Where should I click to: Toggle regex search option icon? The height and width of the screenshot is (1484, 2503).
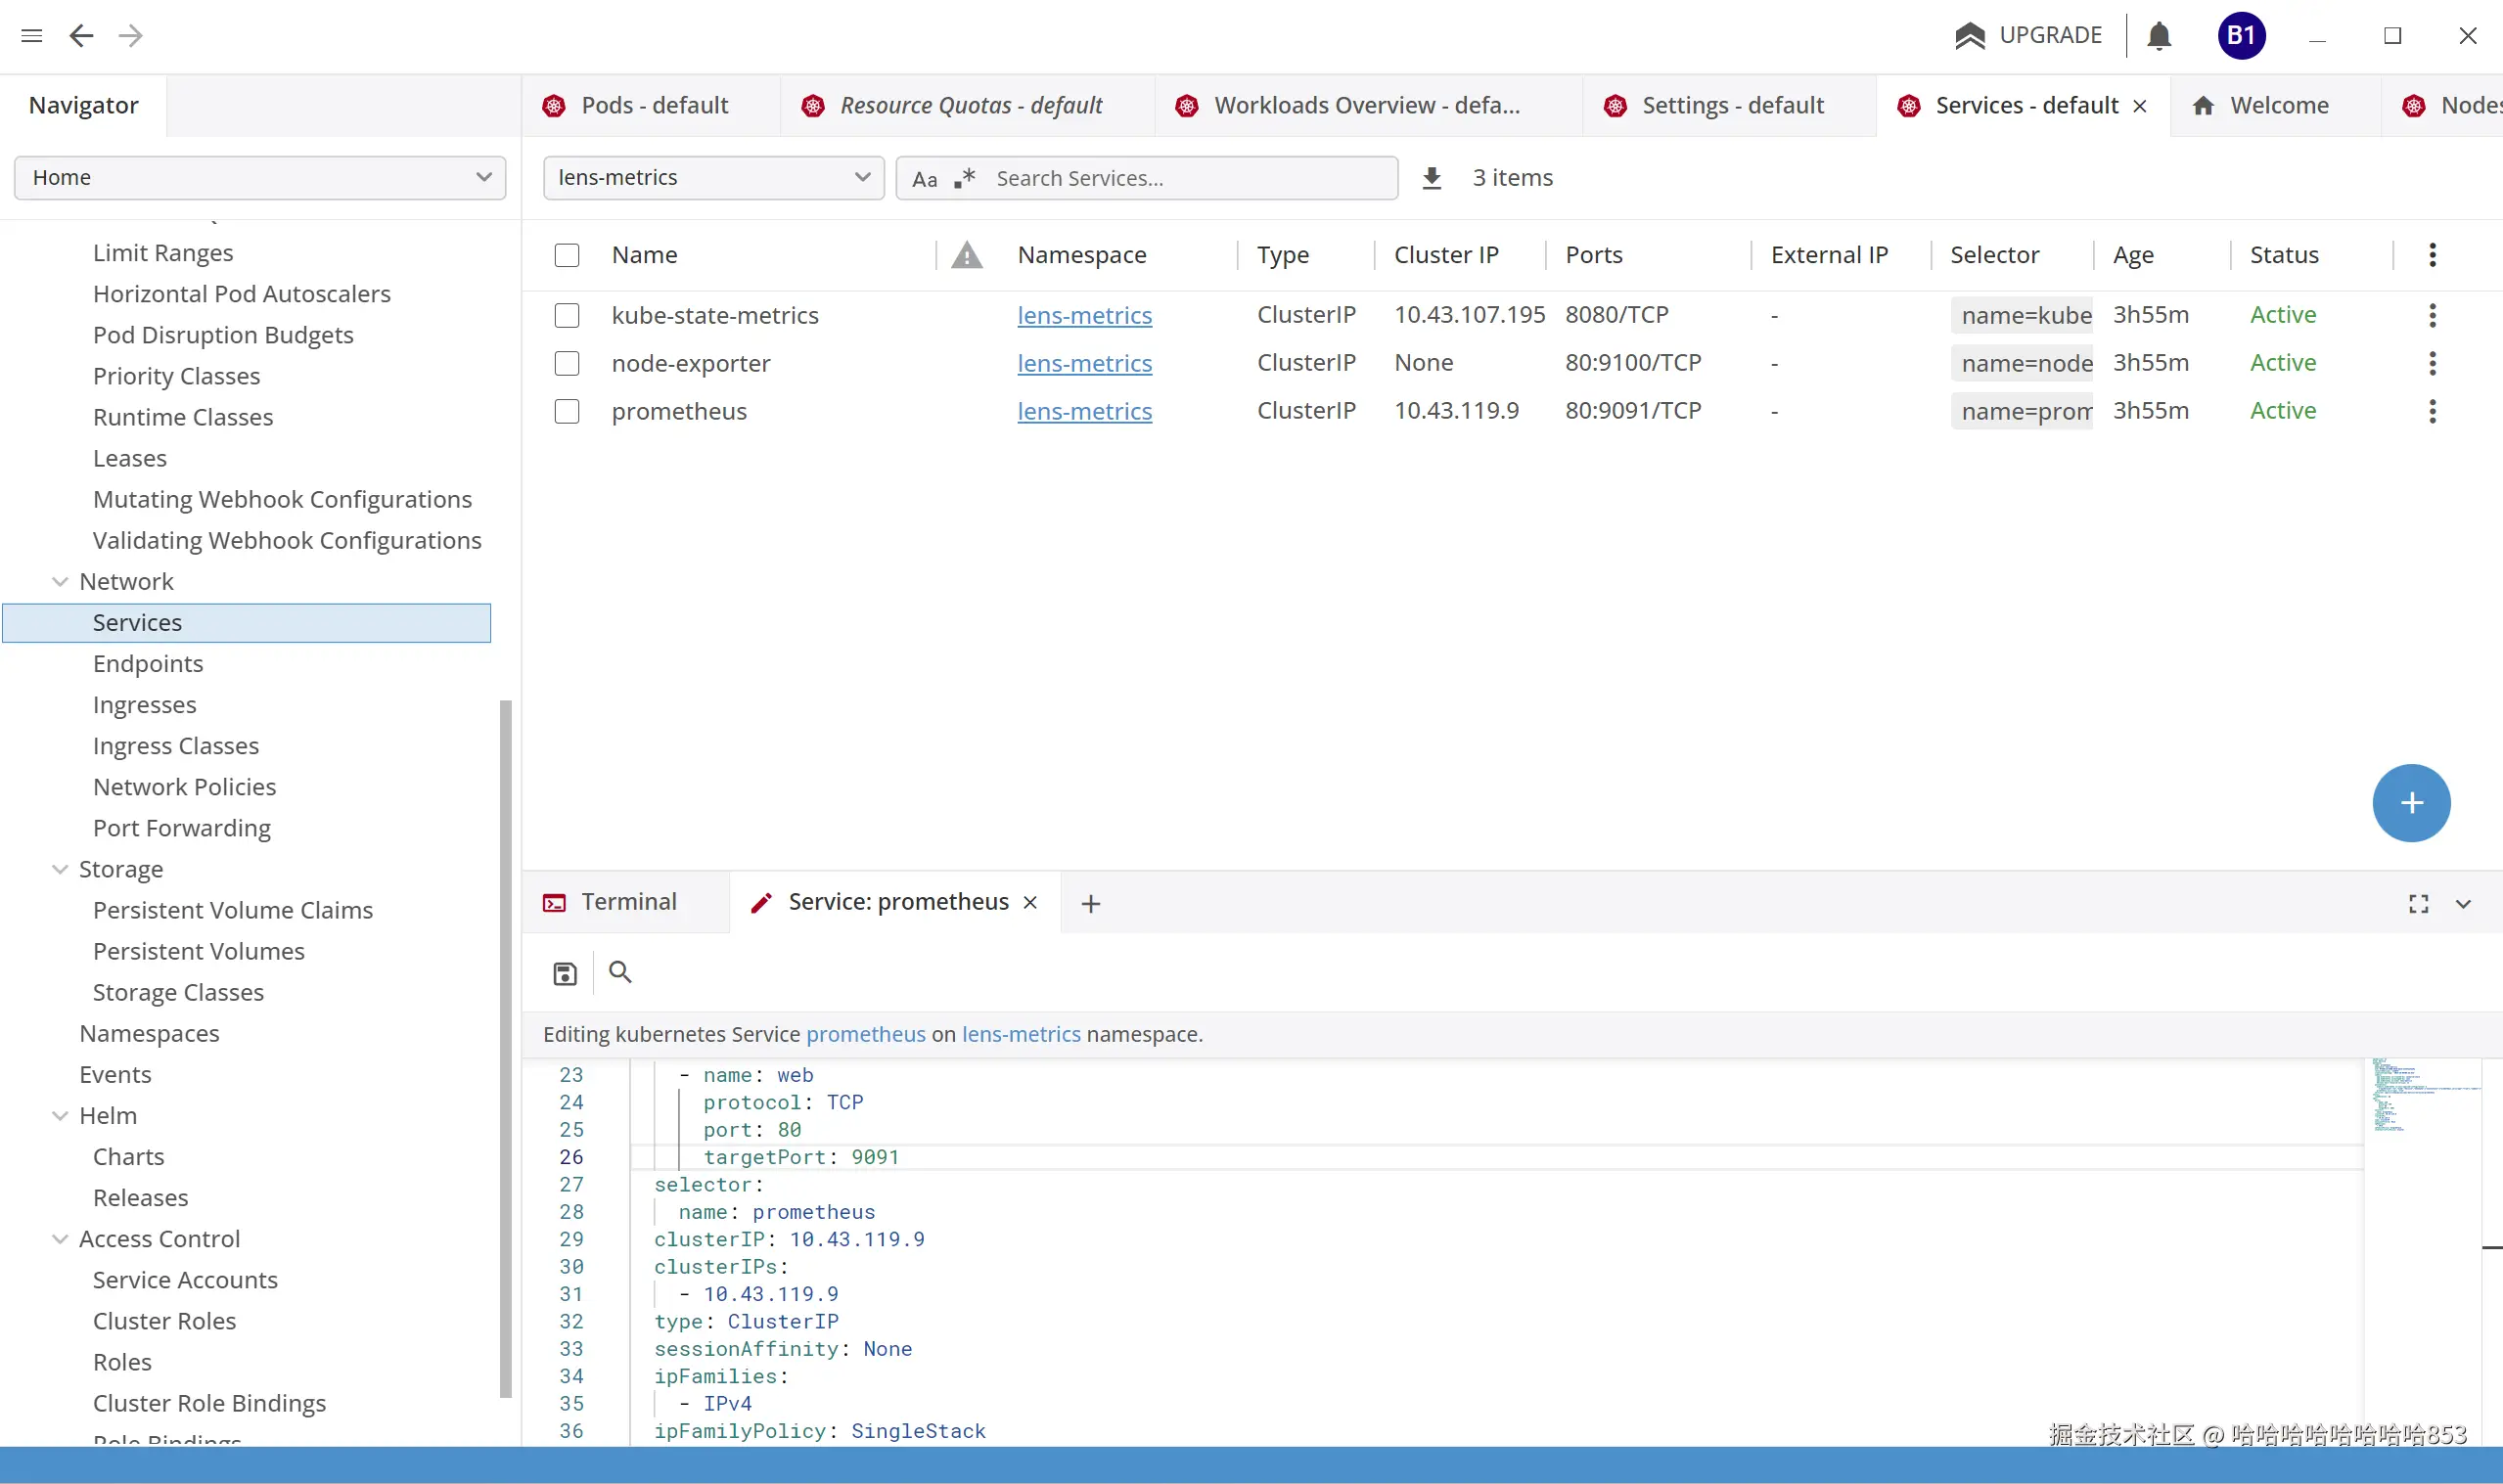[x=964, y=178]
